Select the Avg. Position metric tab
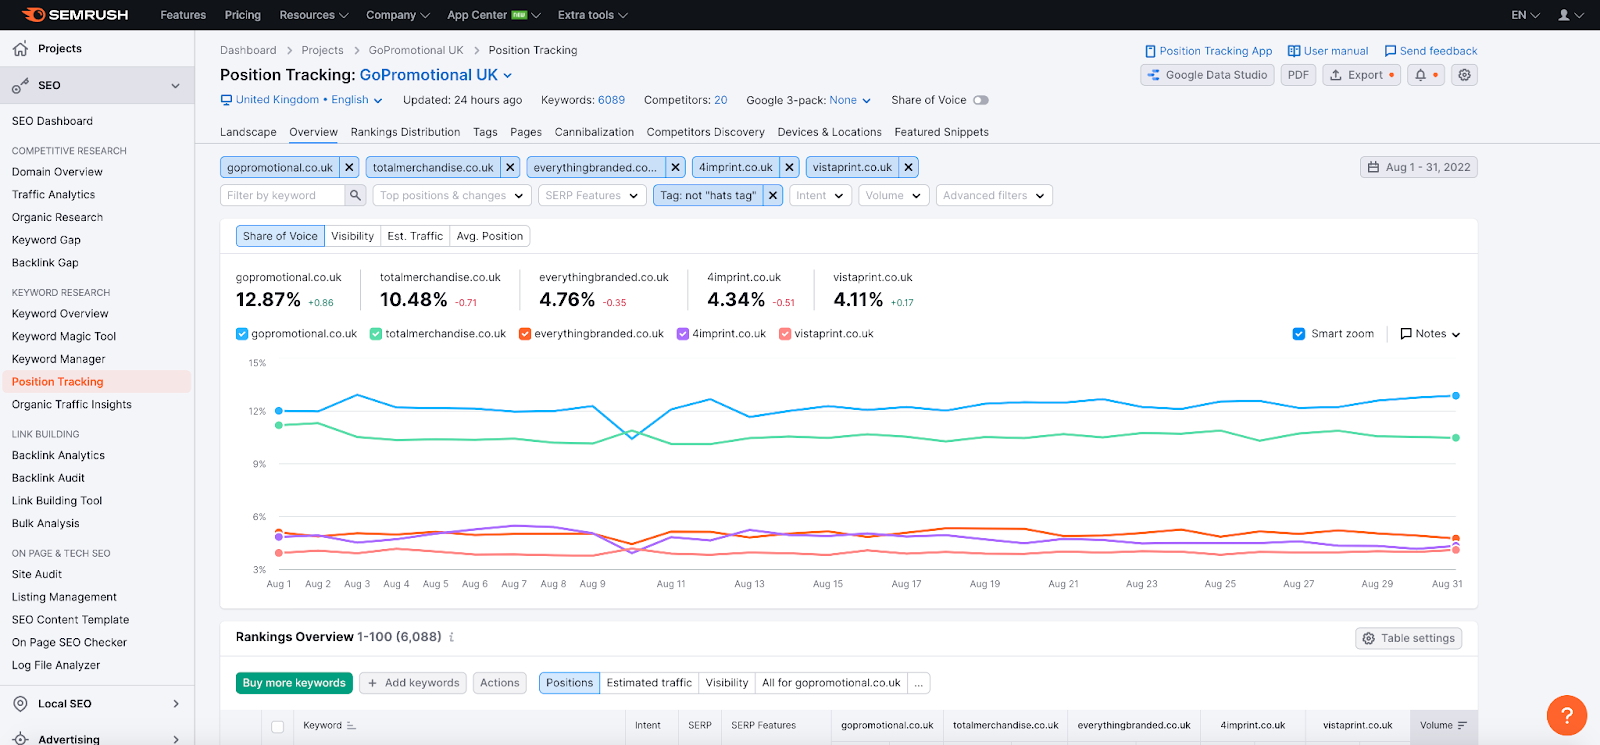This screenshot has width=1600, height=745. pos(489,236)
